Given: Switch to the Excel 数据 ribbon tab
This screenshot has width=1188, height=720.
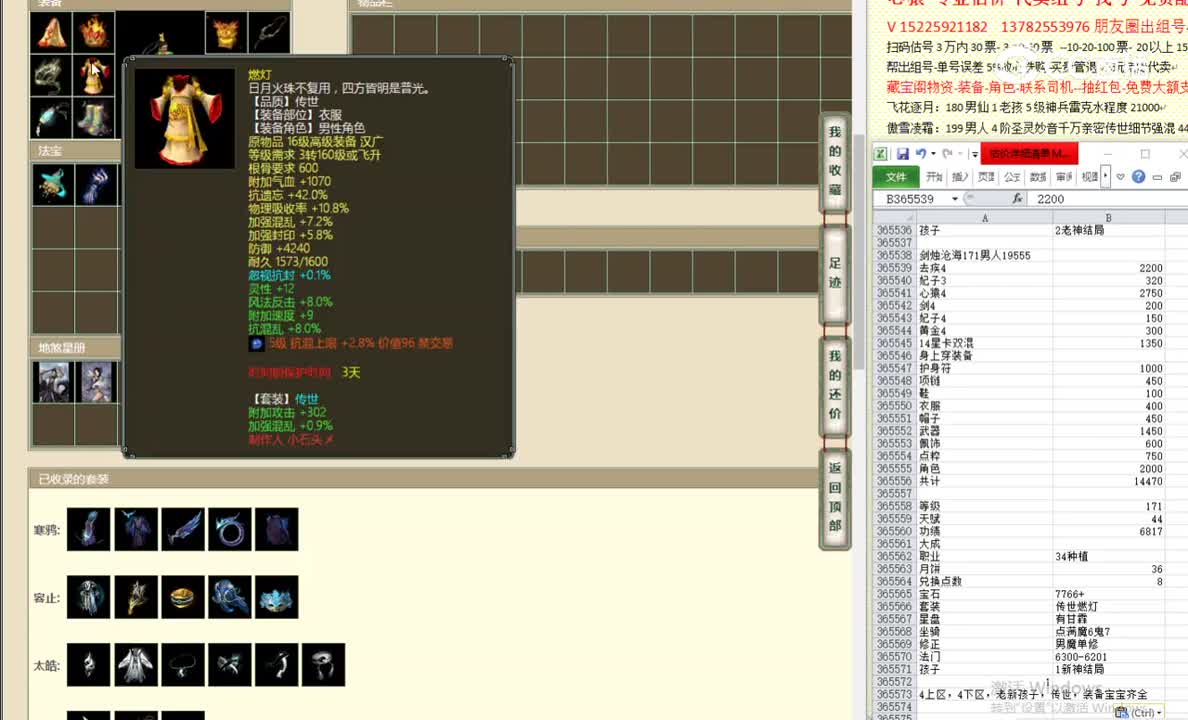Looking at the screenshot, I should pos(1038,177).
